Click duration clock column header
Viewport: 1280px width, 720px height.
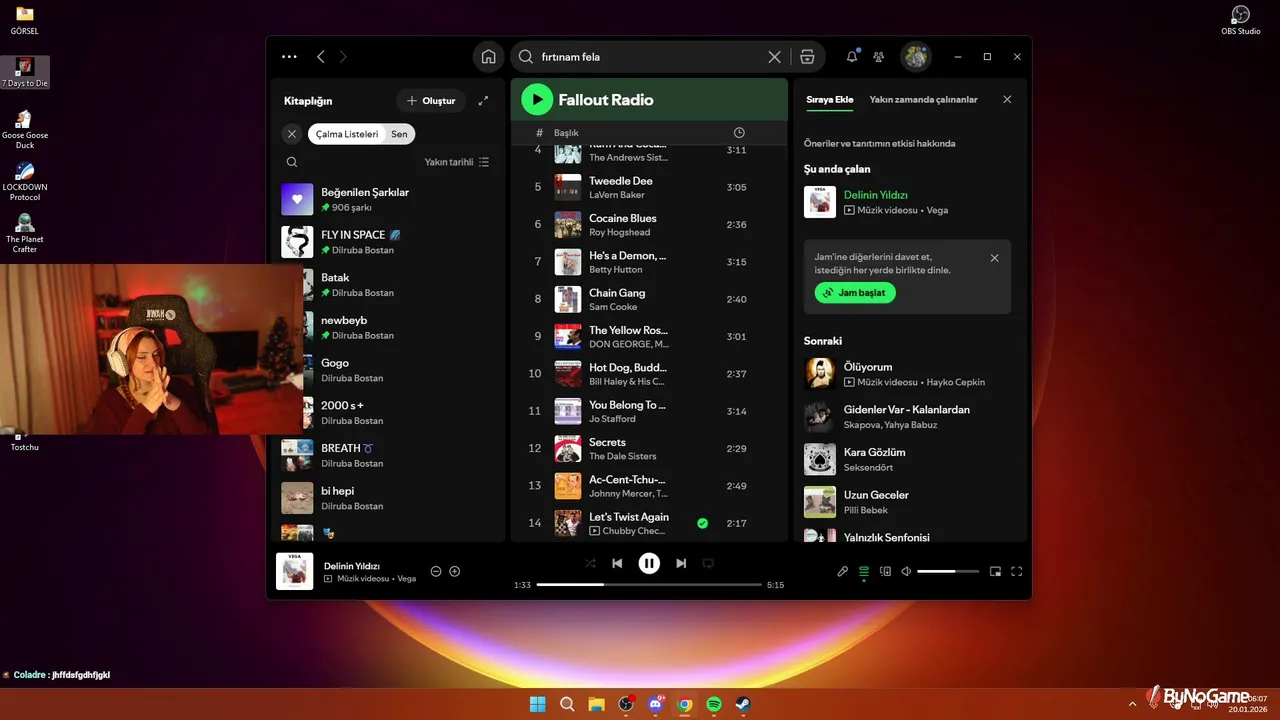point(739,133)
